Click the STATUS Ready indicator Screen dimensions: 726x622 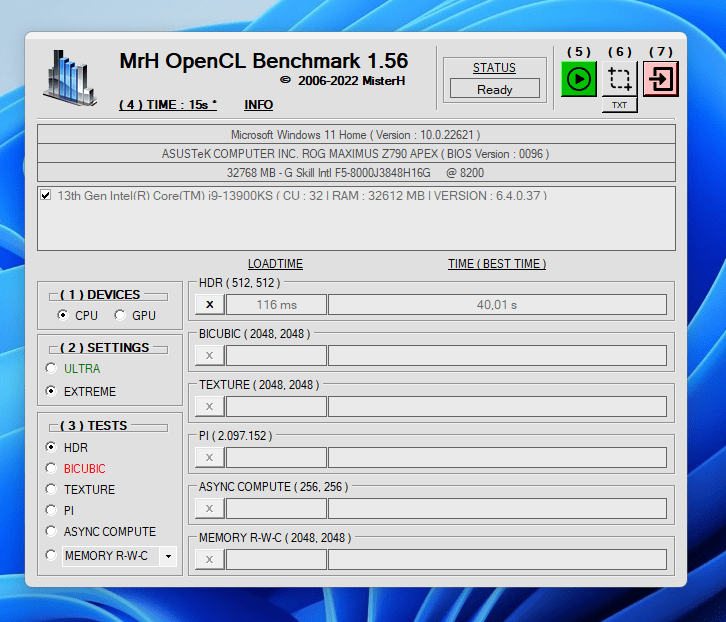click(x=494, y=89)
